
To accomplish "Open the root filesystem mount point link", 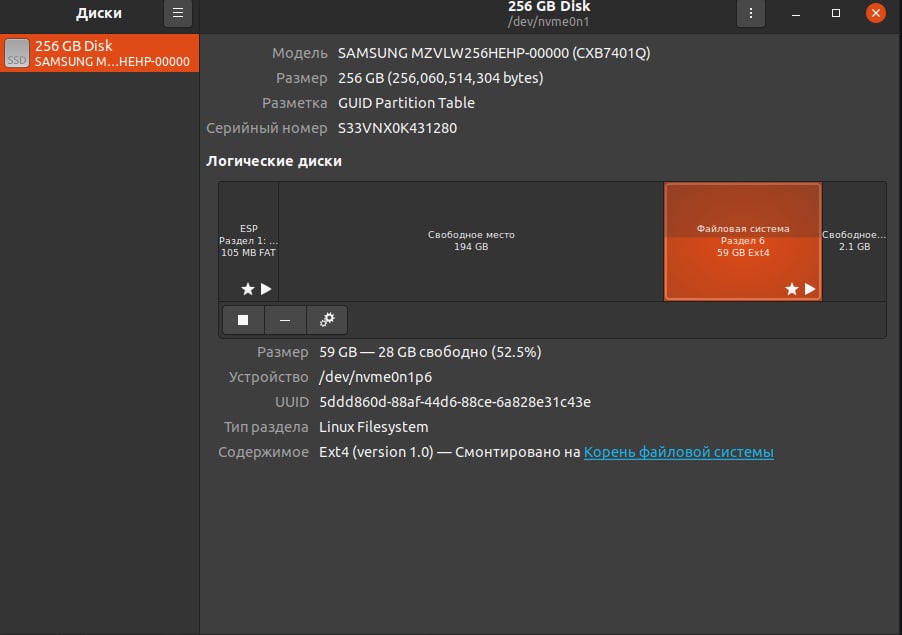I will (x=678, y=452).
